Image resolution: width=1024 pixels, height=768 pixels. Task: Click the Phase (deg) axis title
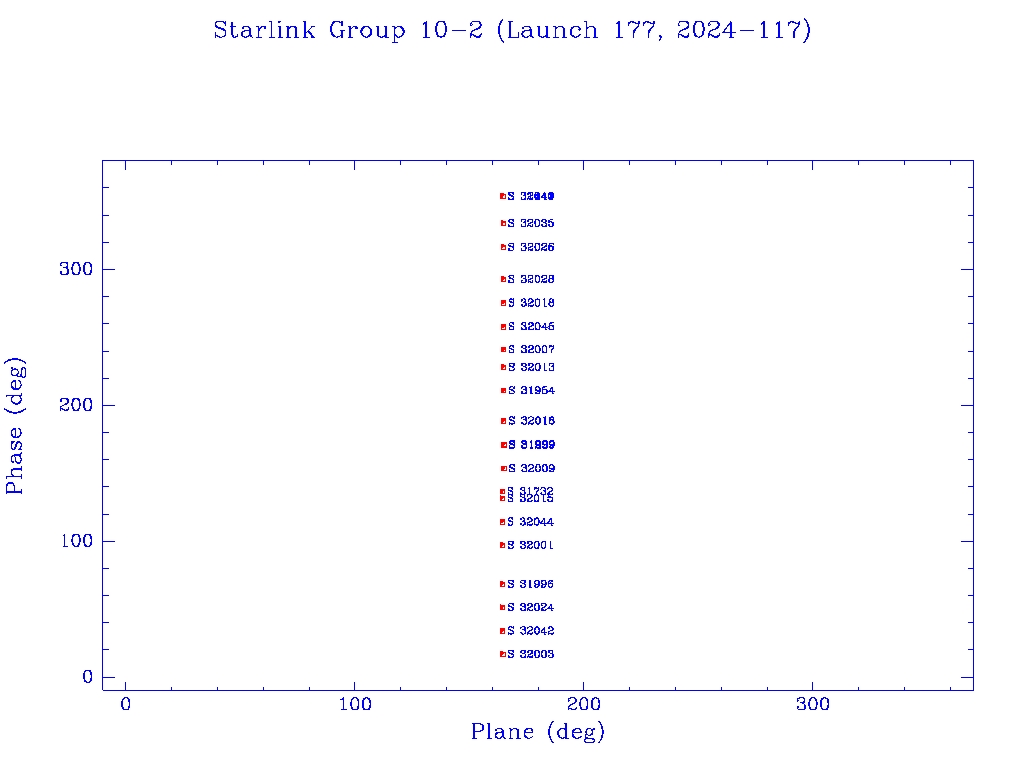[15, 426]
